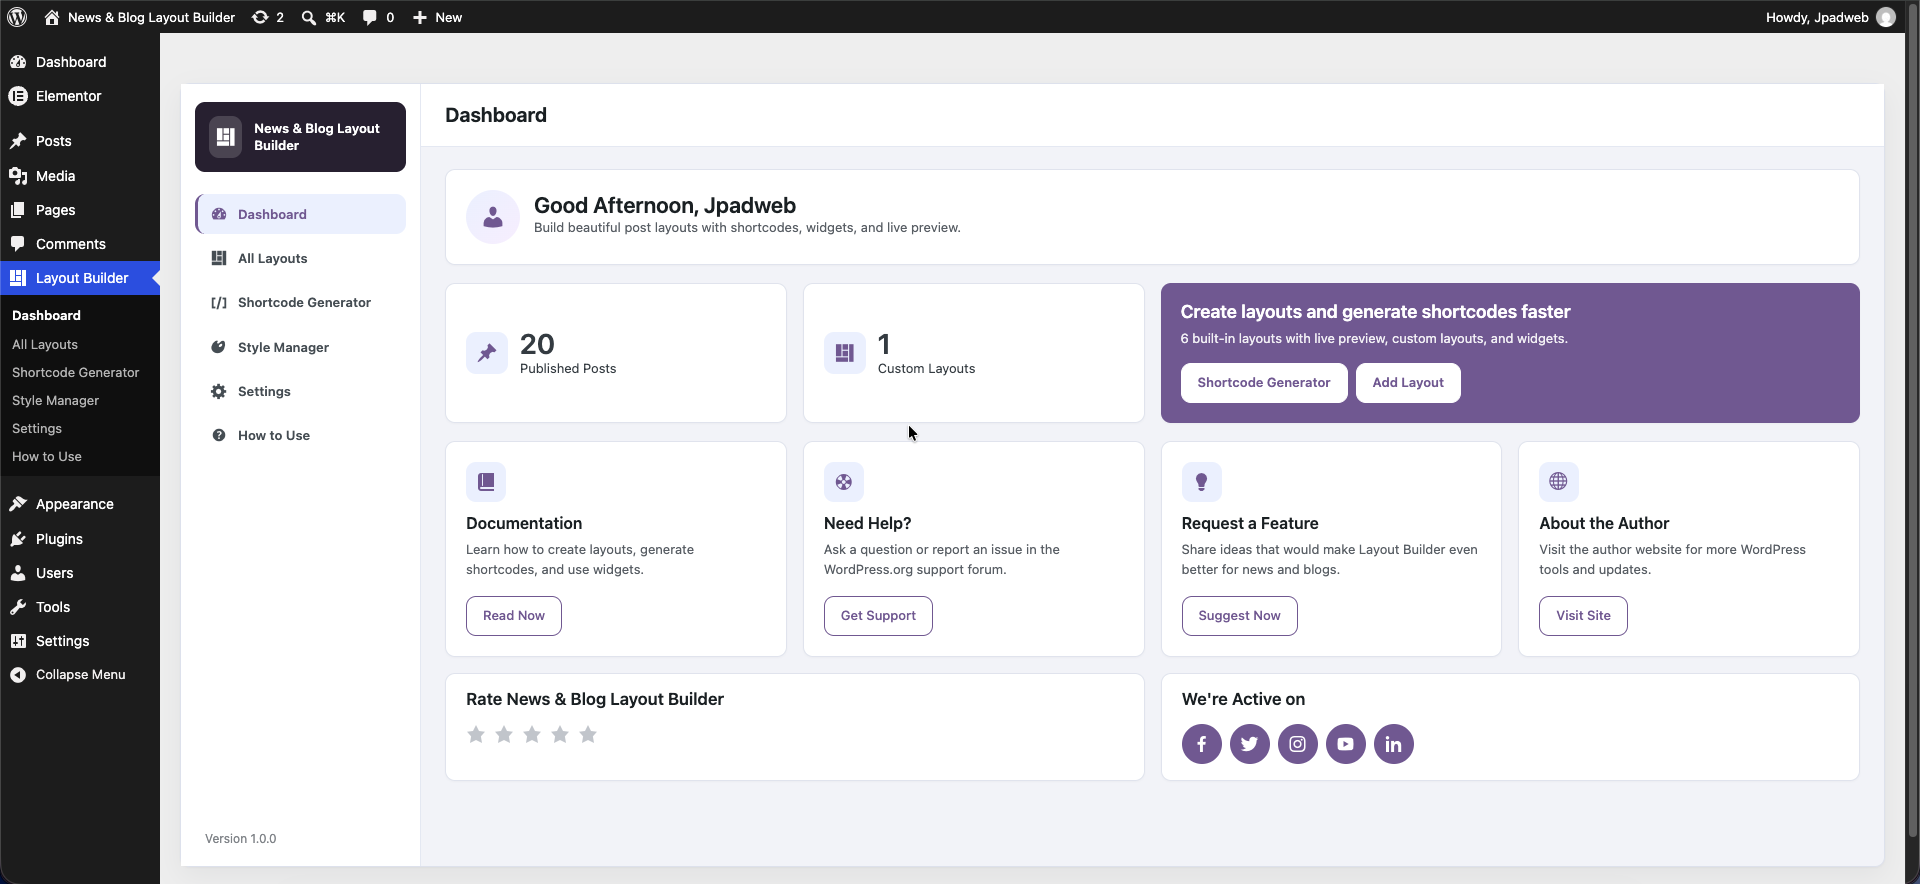Click Get Support button
Screen dimensions: 1920x884
click(x=878, y=616)
